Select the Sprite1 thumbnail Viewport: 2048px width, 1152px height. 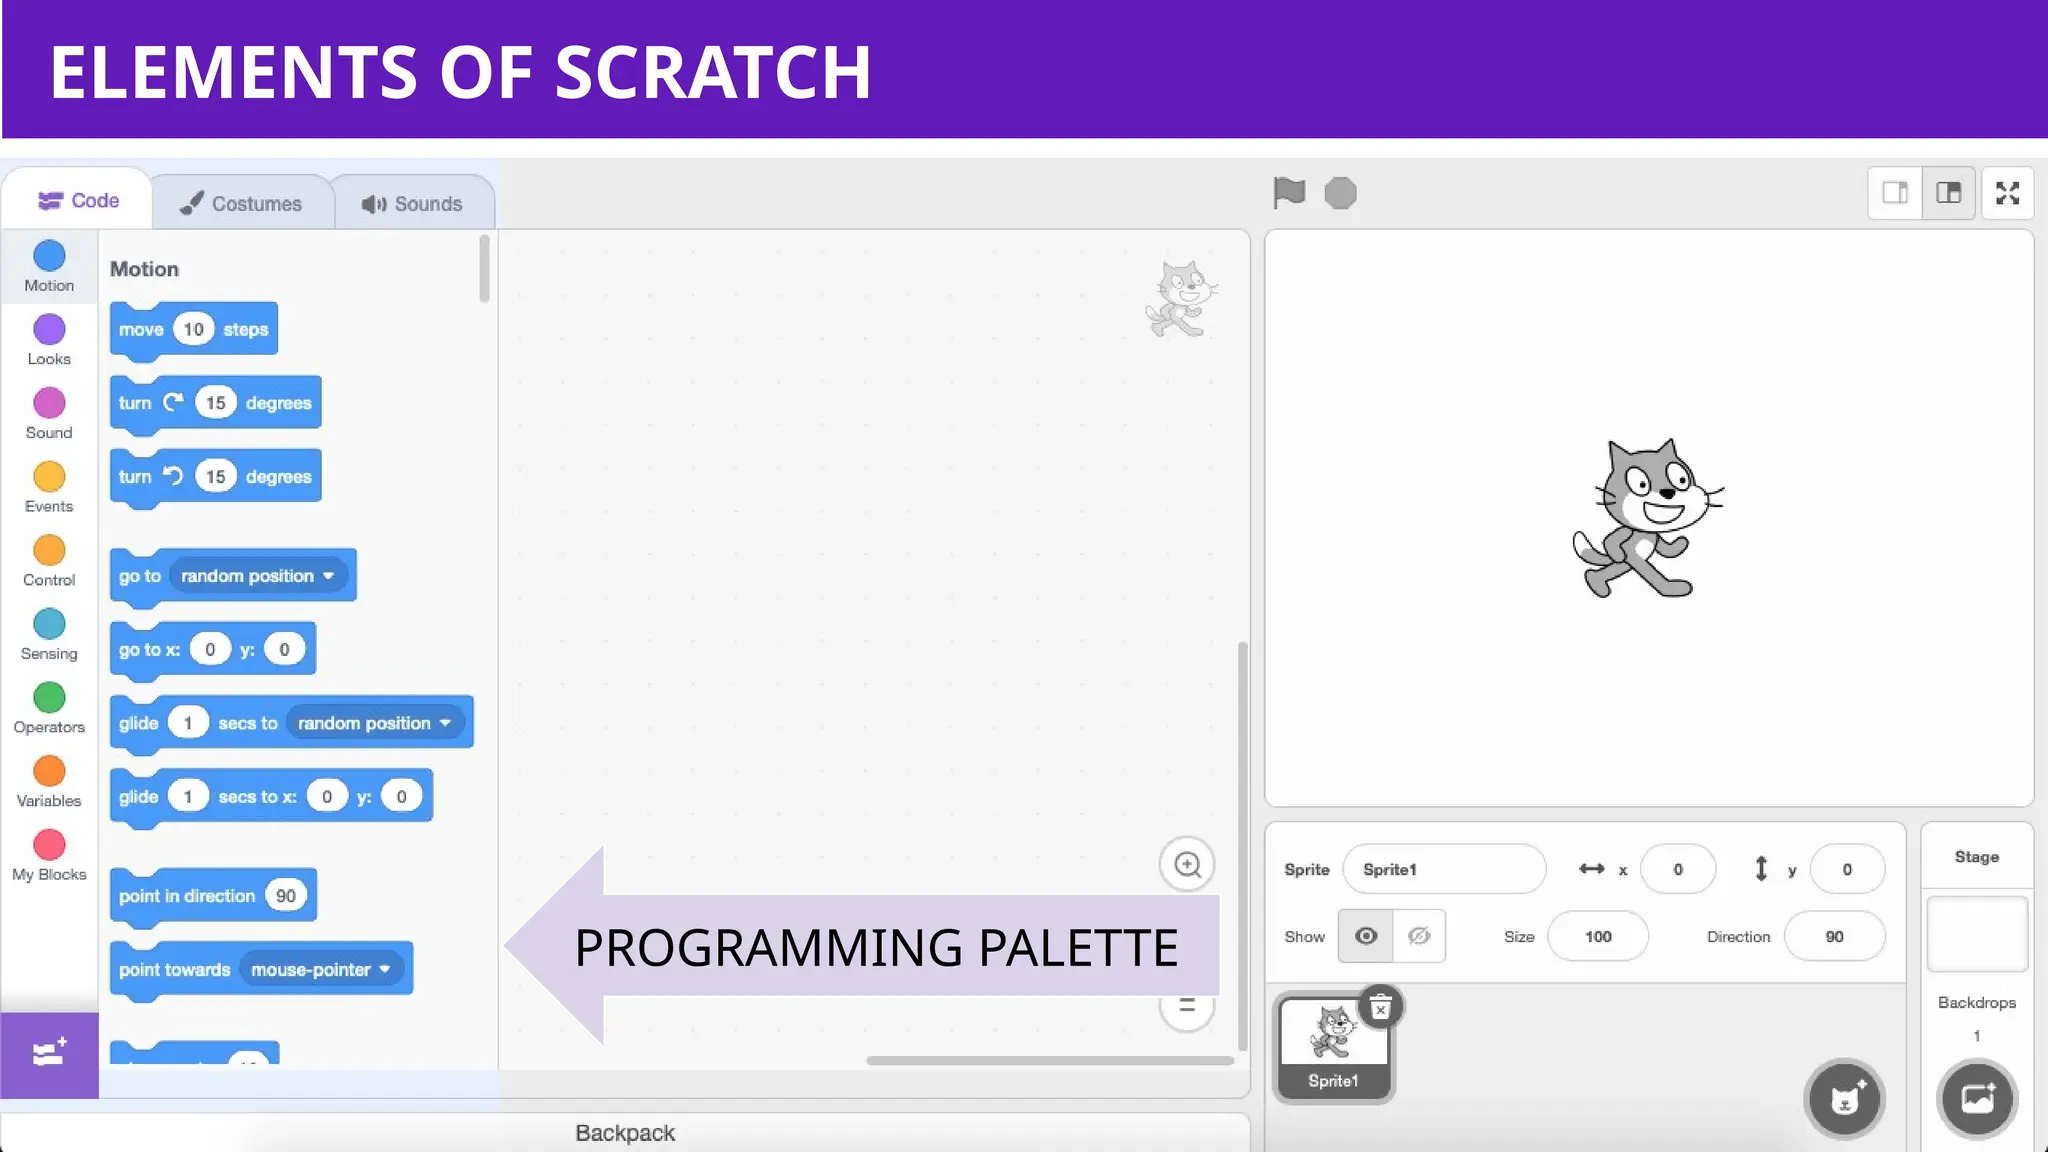coord(1333,1046)
